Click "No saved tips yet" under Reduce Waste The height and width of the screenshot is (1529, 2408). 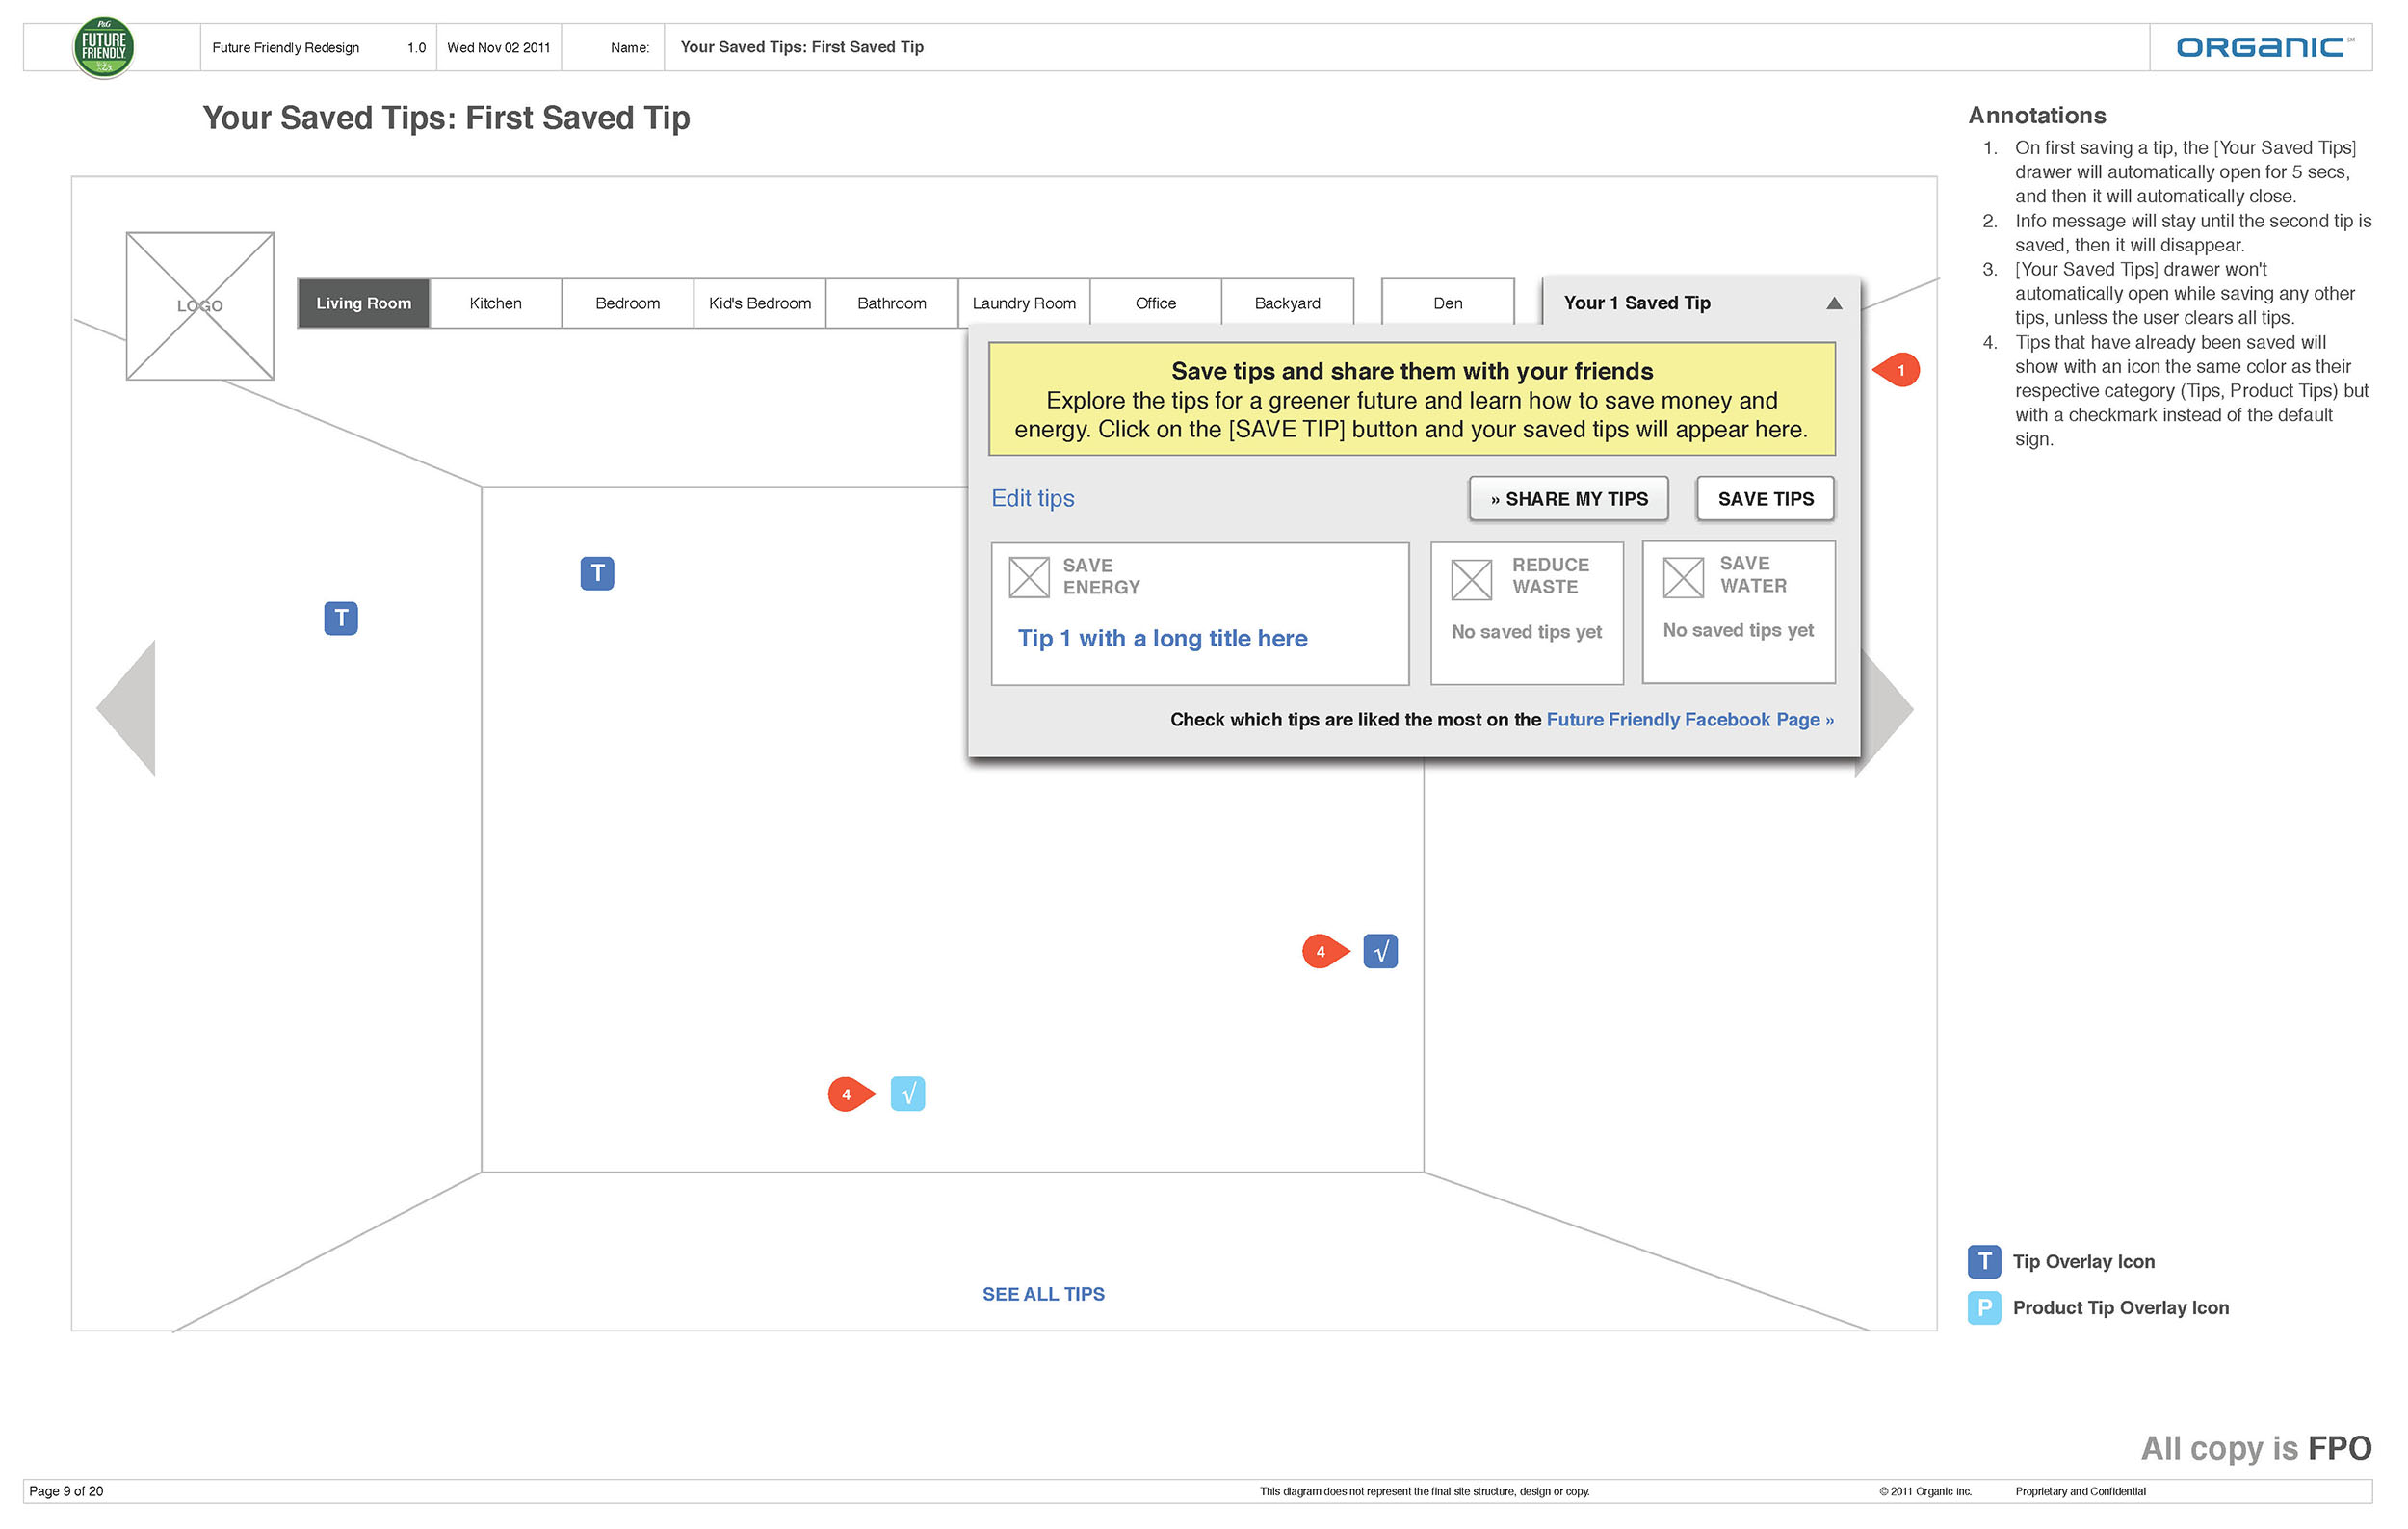point(1526,632)
